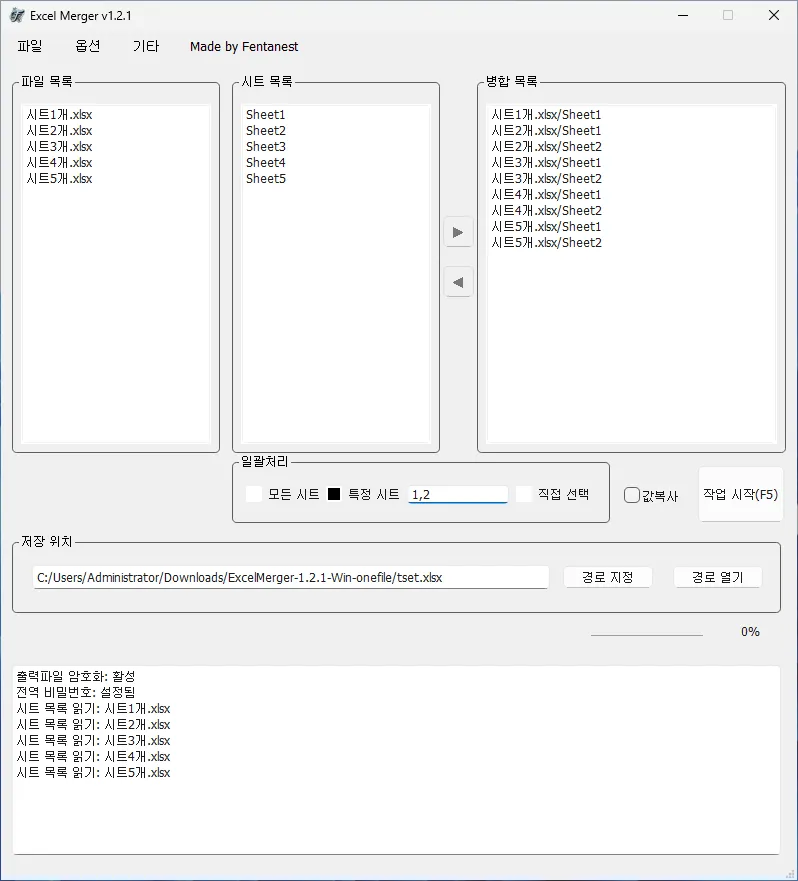This screenshot has width=798, height=881.
Task: Click the sheet numbers field containing 1,2
Action: (x=457, y=494)
